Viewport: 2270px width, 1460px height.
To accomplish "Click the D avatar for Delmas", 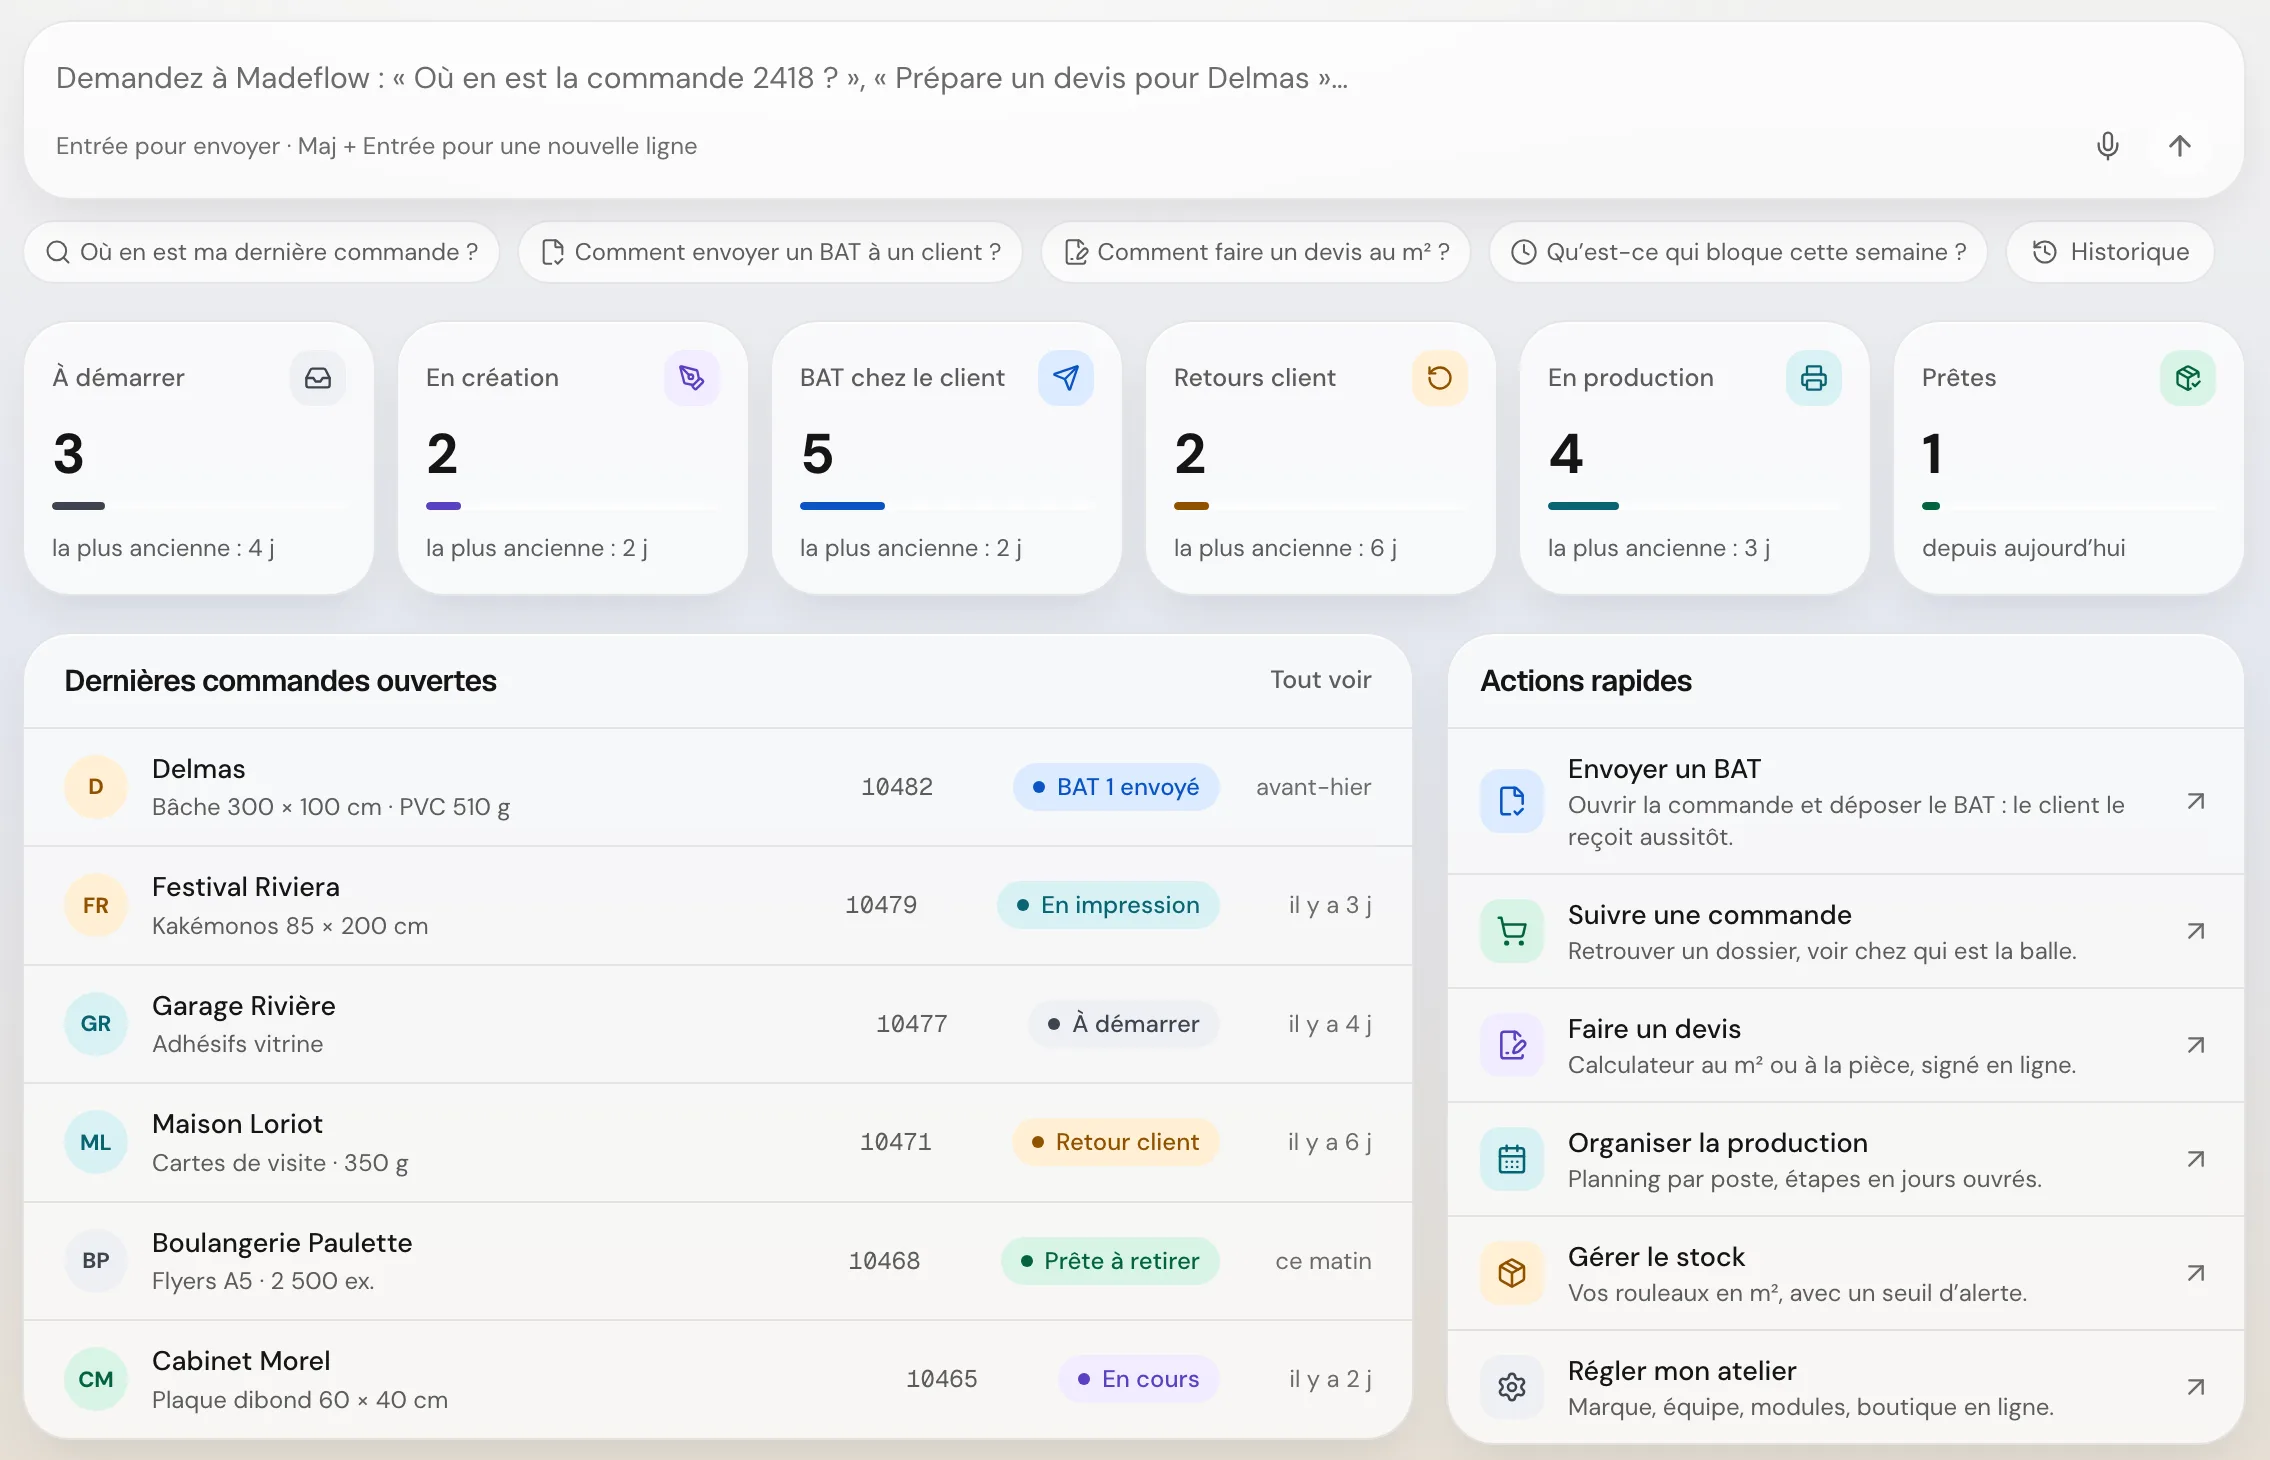I will click(x=96, y=787).
